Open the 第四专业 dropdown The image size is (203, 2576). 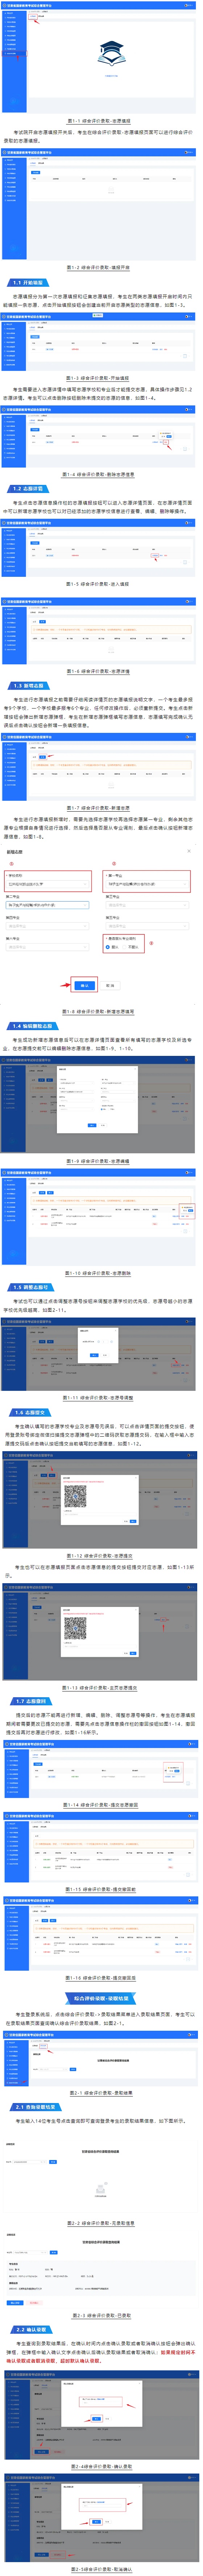48,926
